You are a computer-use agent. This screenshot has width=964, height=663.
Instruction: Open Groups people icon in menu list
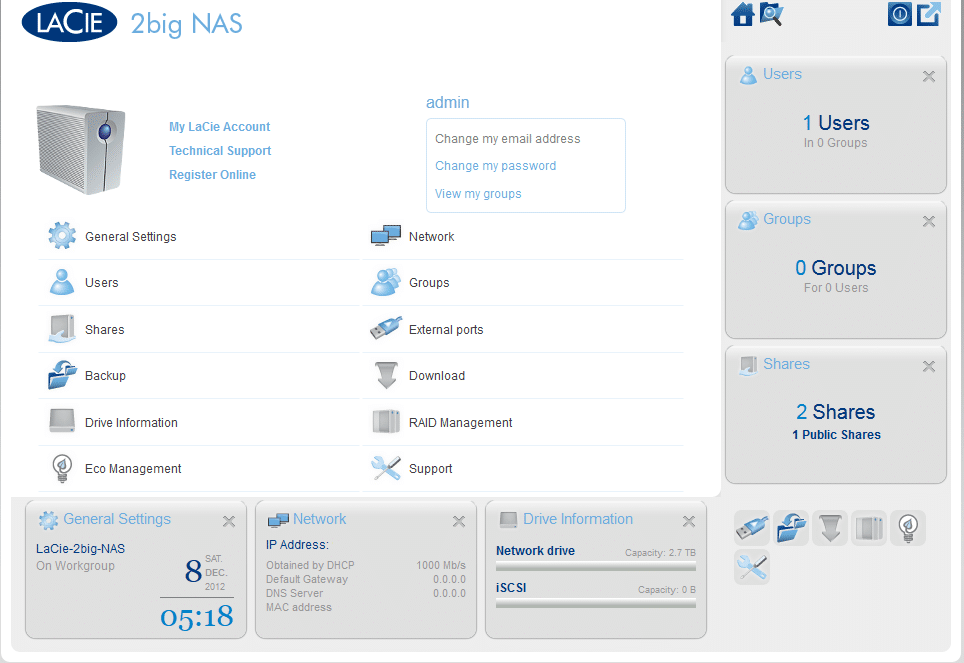pyautogui.click(x=385, y=282)
